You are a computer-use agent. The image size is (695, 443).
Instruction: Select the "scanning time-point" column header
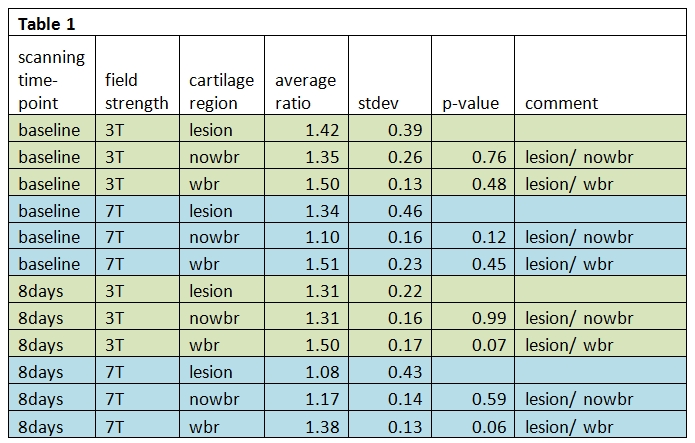(x=52, y=80)
